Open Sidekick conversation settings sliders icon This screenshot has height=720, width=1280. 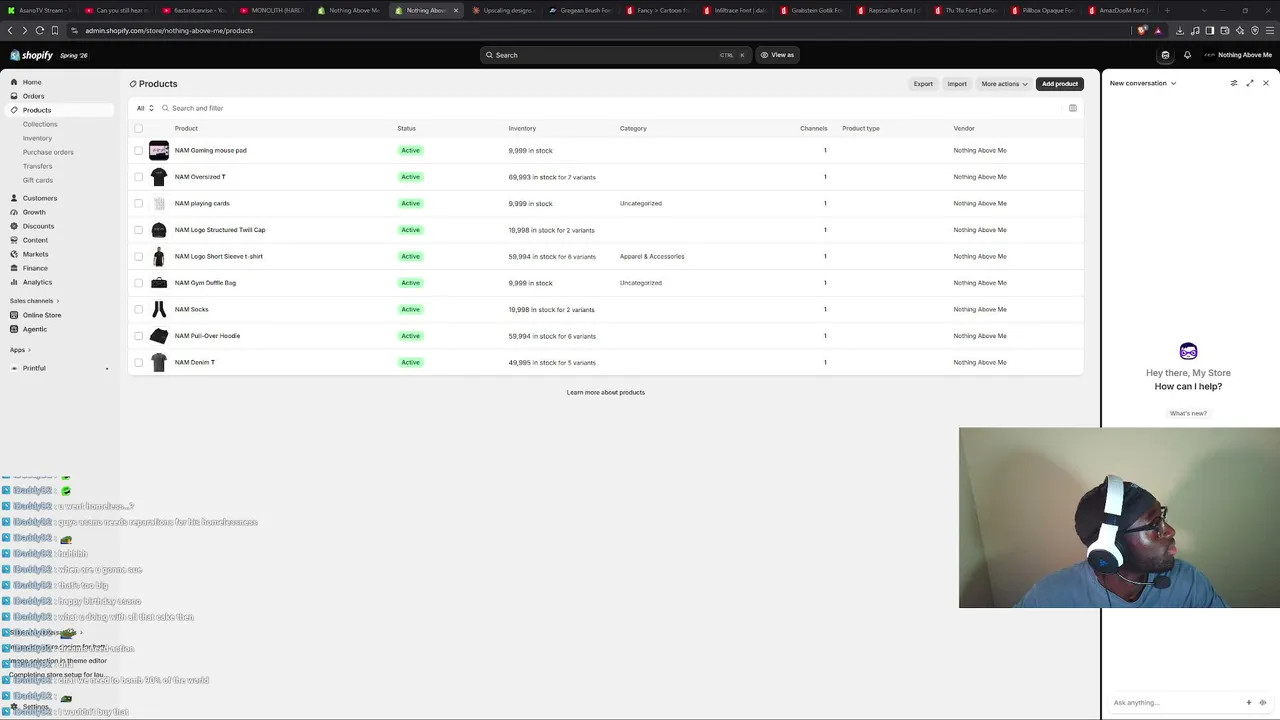pyautogui.click(x=1234, y=83)
